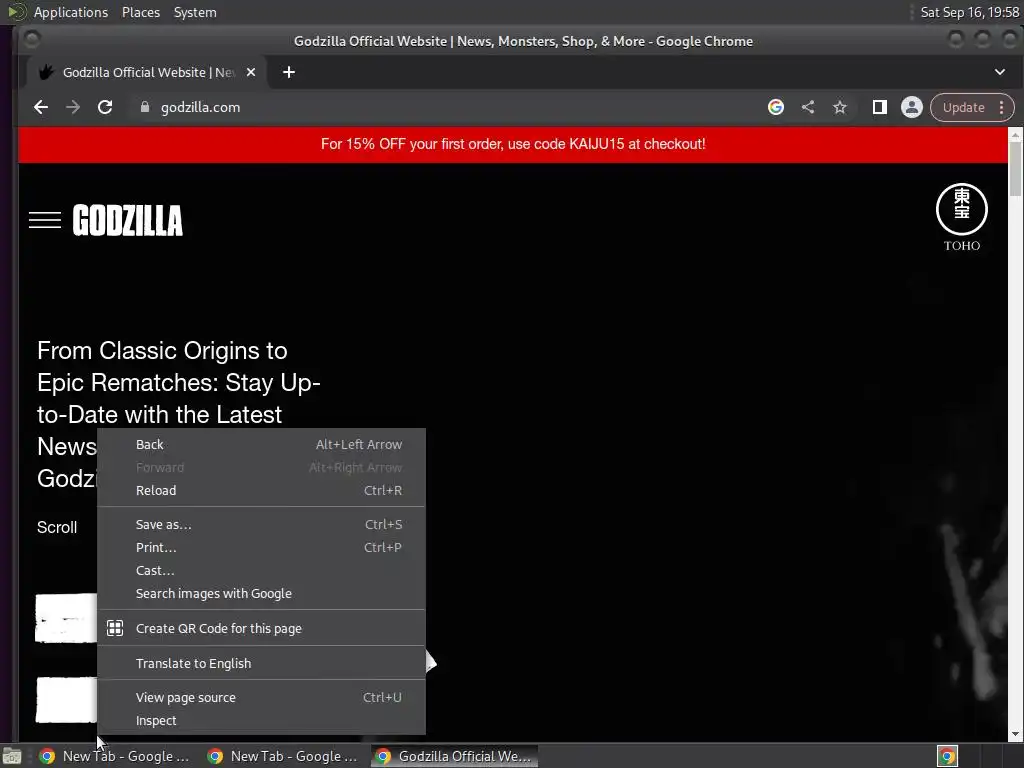The width and height of the screenshot is (1024, 768).
Task: Click the browser forward arrow button
Action: click(72, 107)
